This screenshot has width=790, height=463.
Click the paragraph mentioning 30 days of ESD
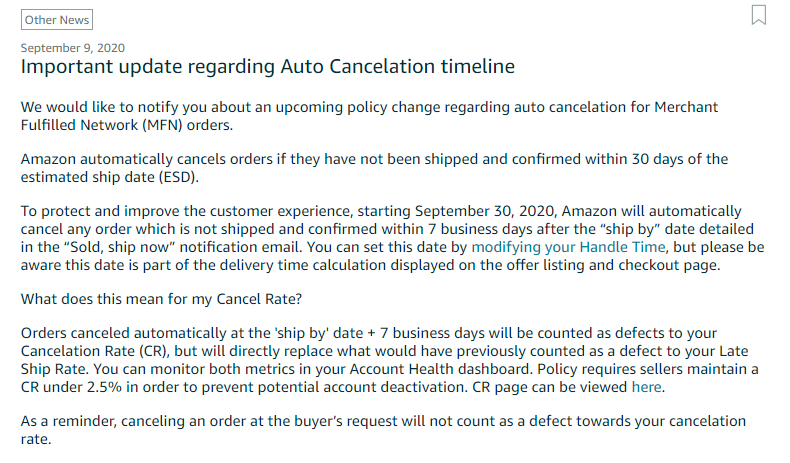(374, 168)
